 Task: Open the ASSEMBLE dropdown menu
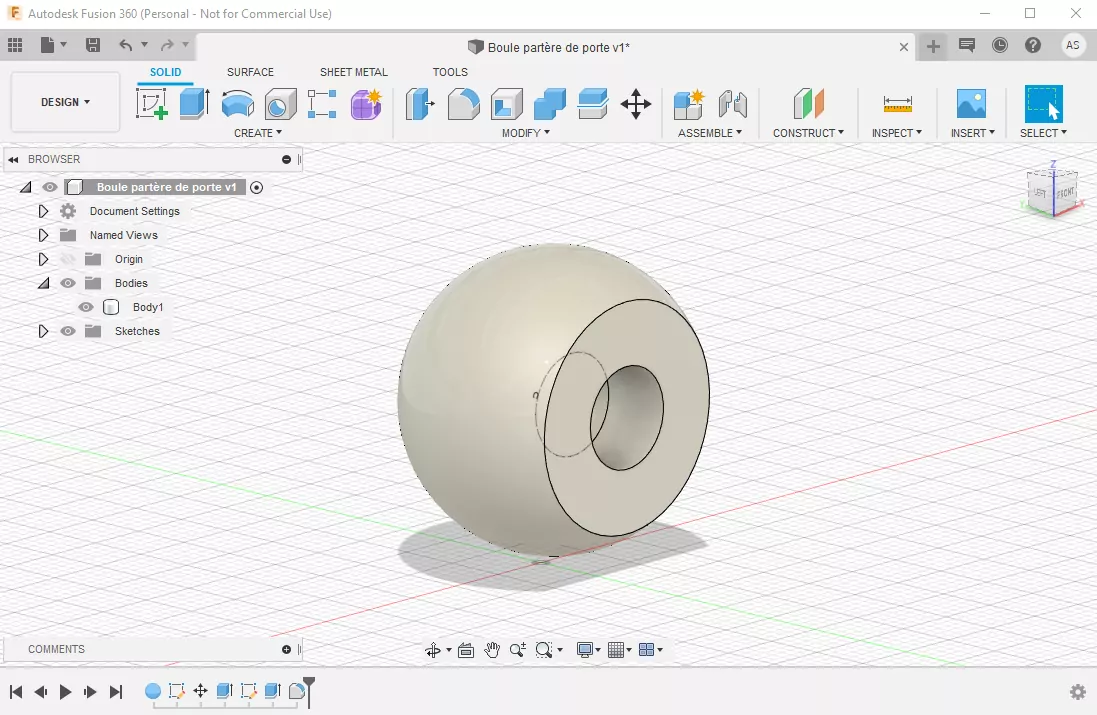point(709,133)
